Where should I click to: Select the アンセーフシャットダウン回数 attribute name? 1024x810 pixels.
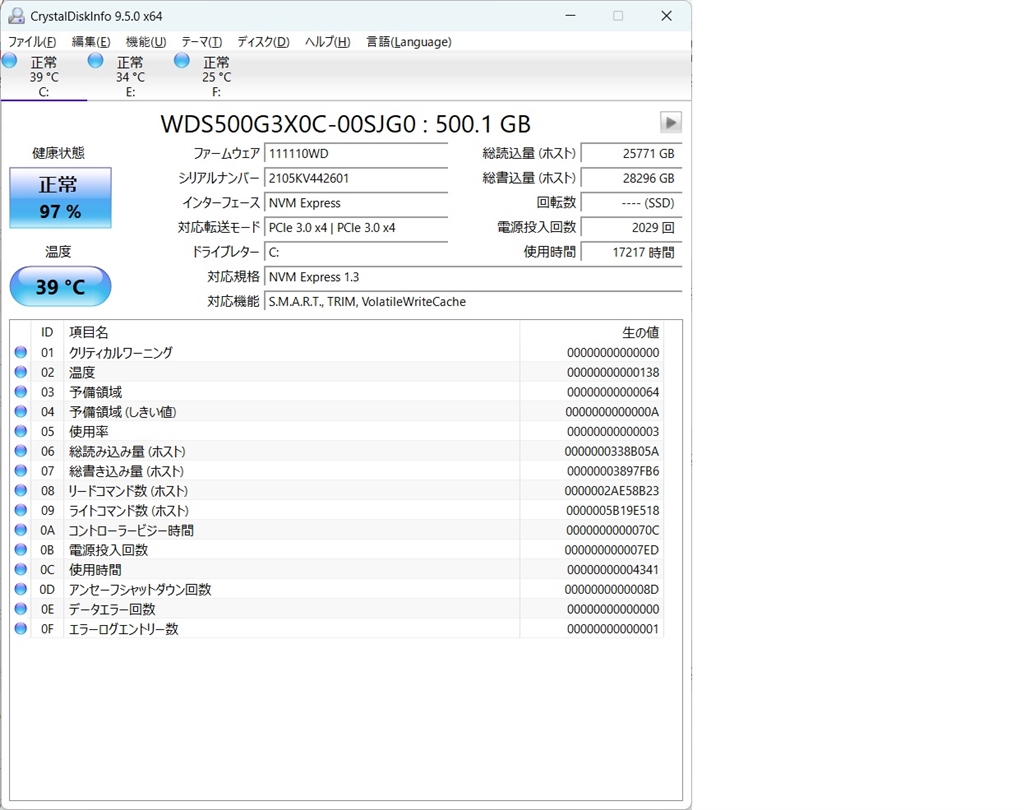[x=140, y=589]
